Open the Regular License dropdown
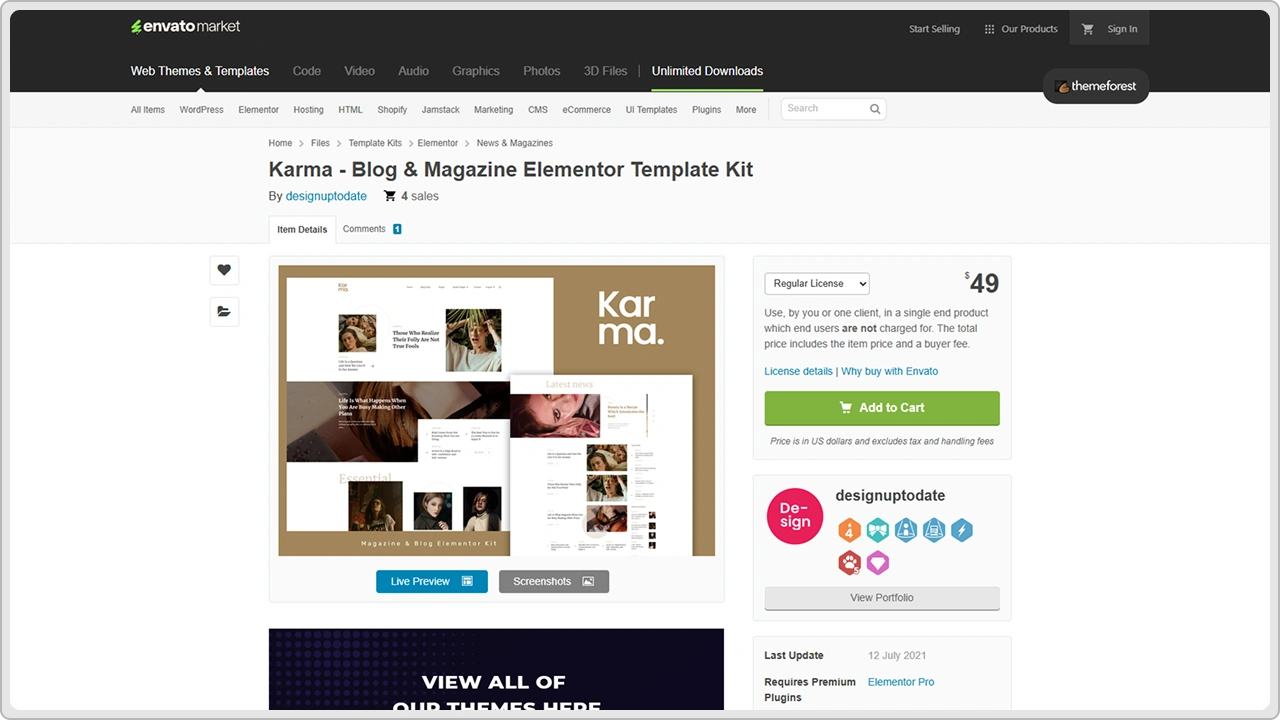 pos(817,284)
